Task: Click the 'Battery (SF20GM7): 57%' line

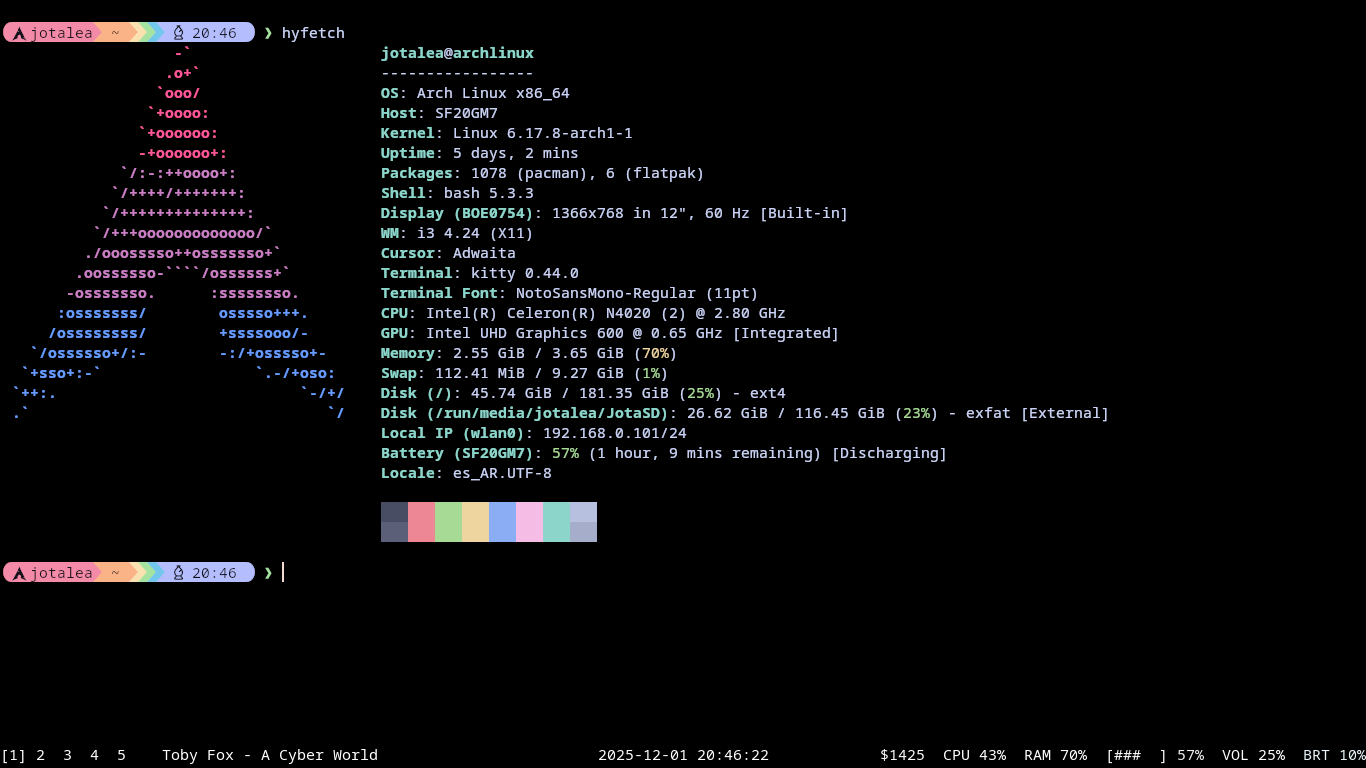Action: 664,453
